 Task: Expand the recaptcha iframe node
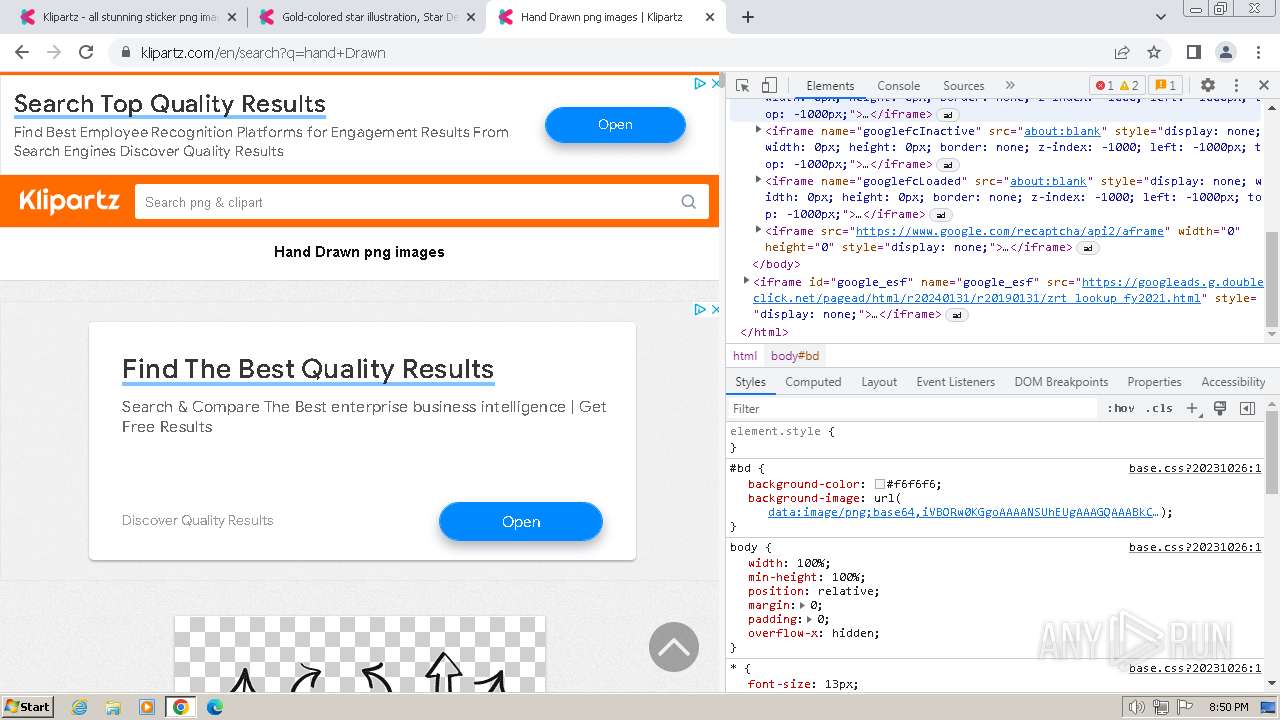[x=759, y=230]
